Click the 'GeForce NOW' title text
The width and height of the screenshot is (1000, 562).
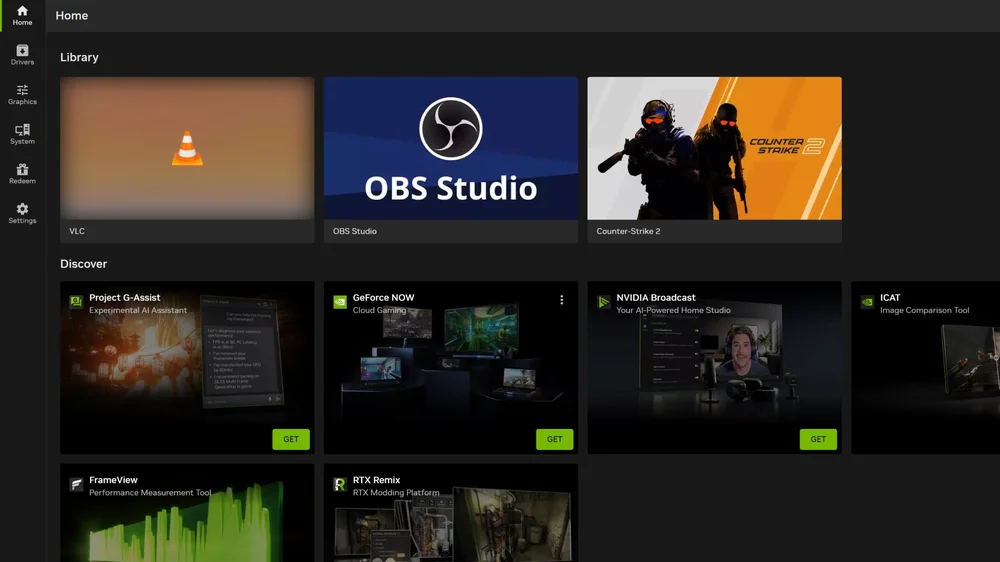pyautogui.click(x=383, y=297)
